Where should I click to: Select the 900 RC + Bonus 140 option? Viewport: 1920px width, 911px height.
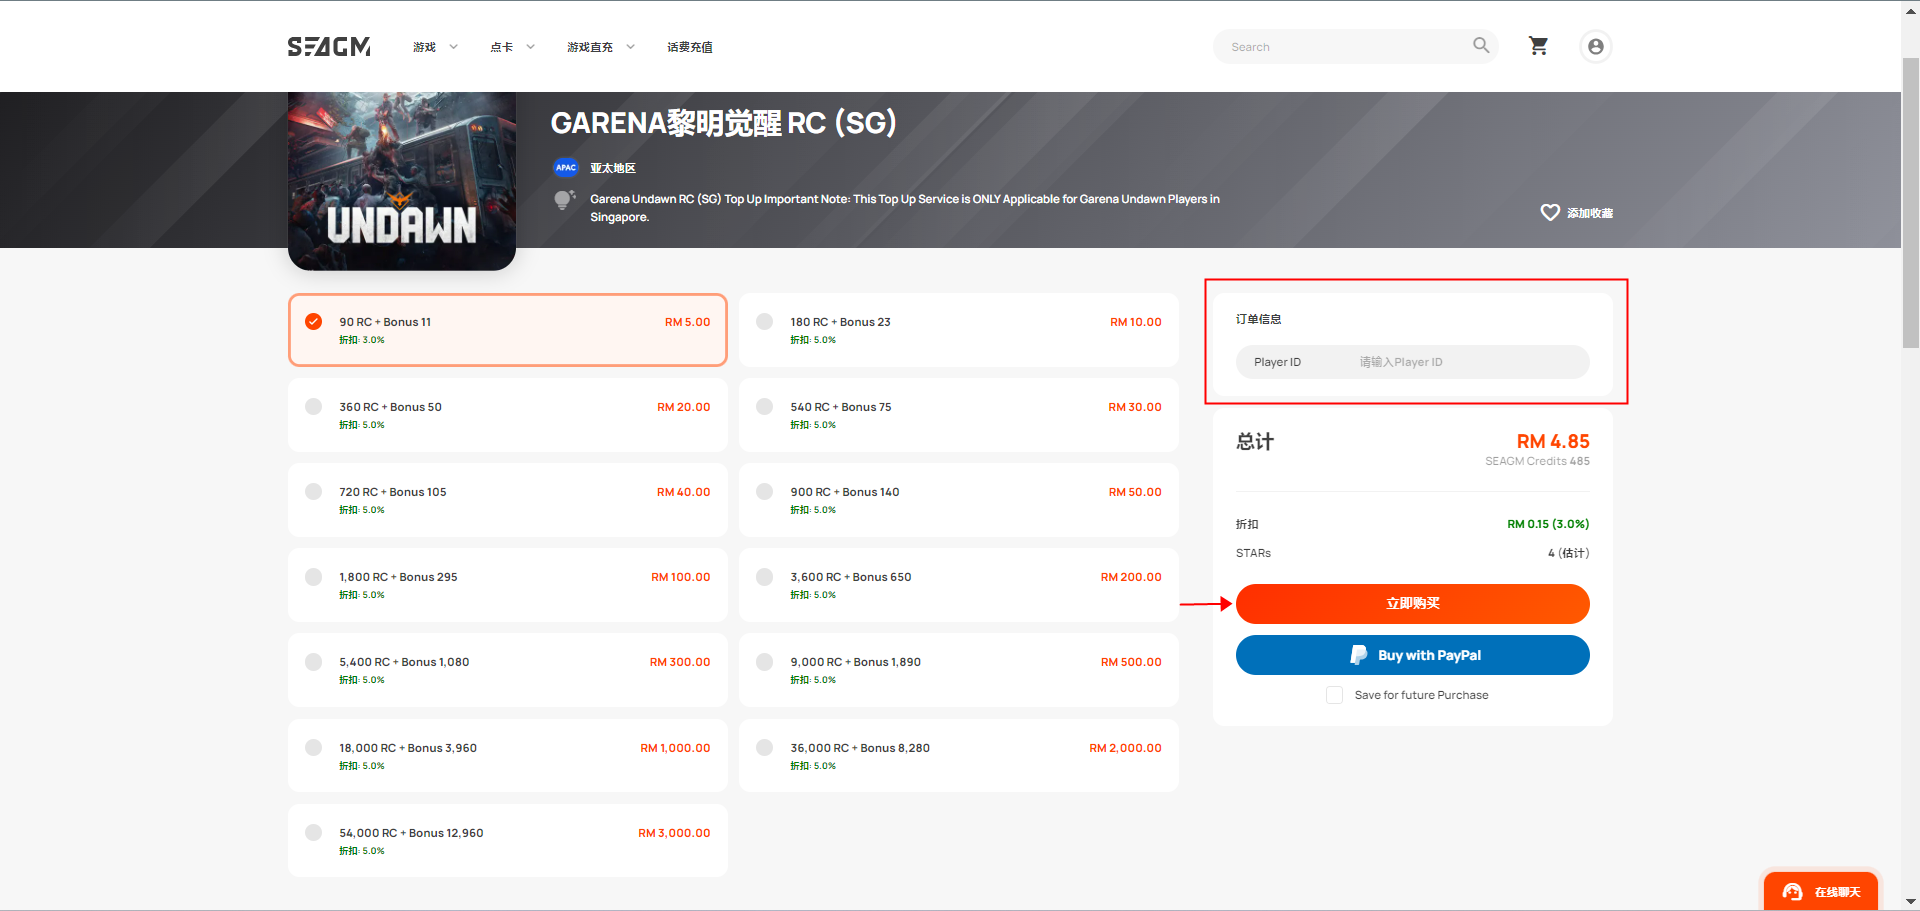(959, 500)
